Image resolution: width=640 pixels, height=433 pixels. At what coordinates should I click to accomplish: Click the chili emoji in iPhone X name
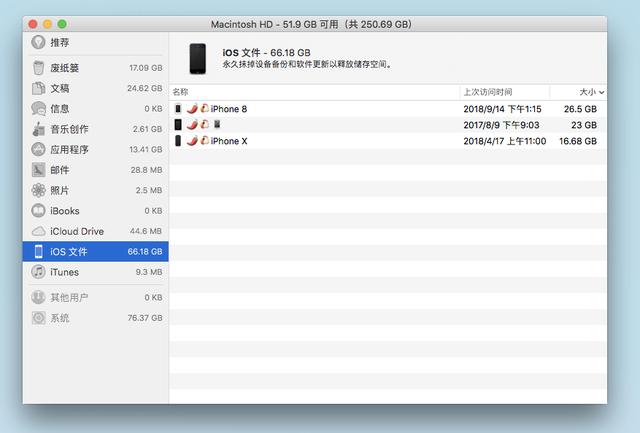pos(192,141)
